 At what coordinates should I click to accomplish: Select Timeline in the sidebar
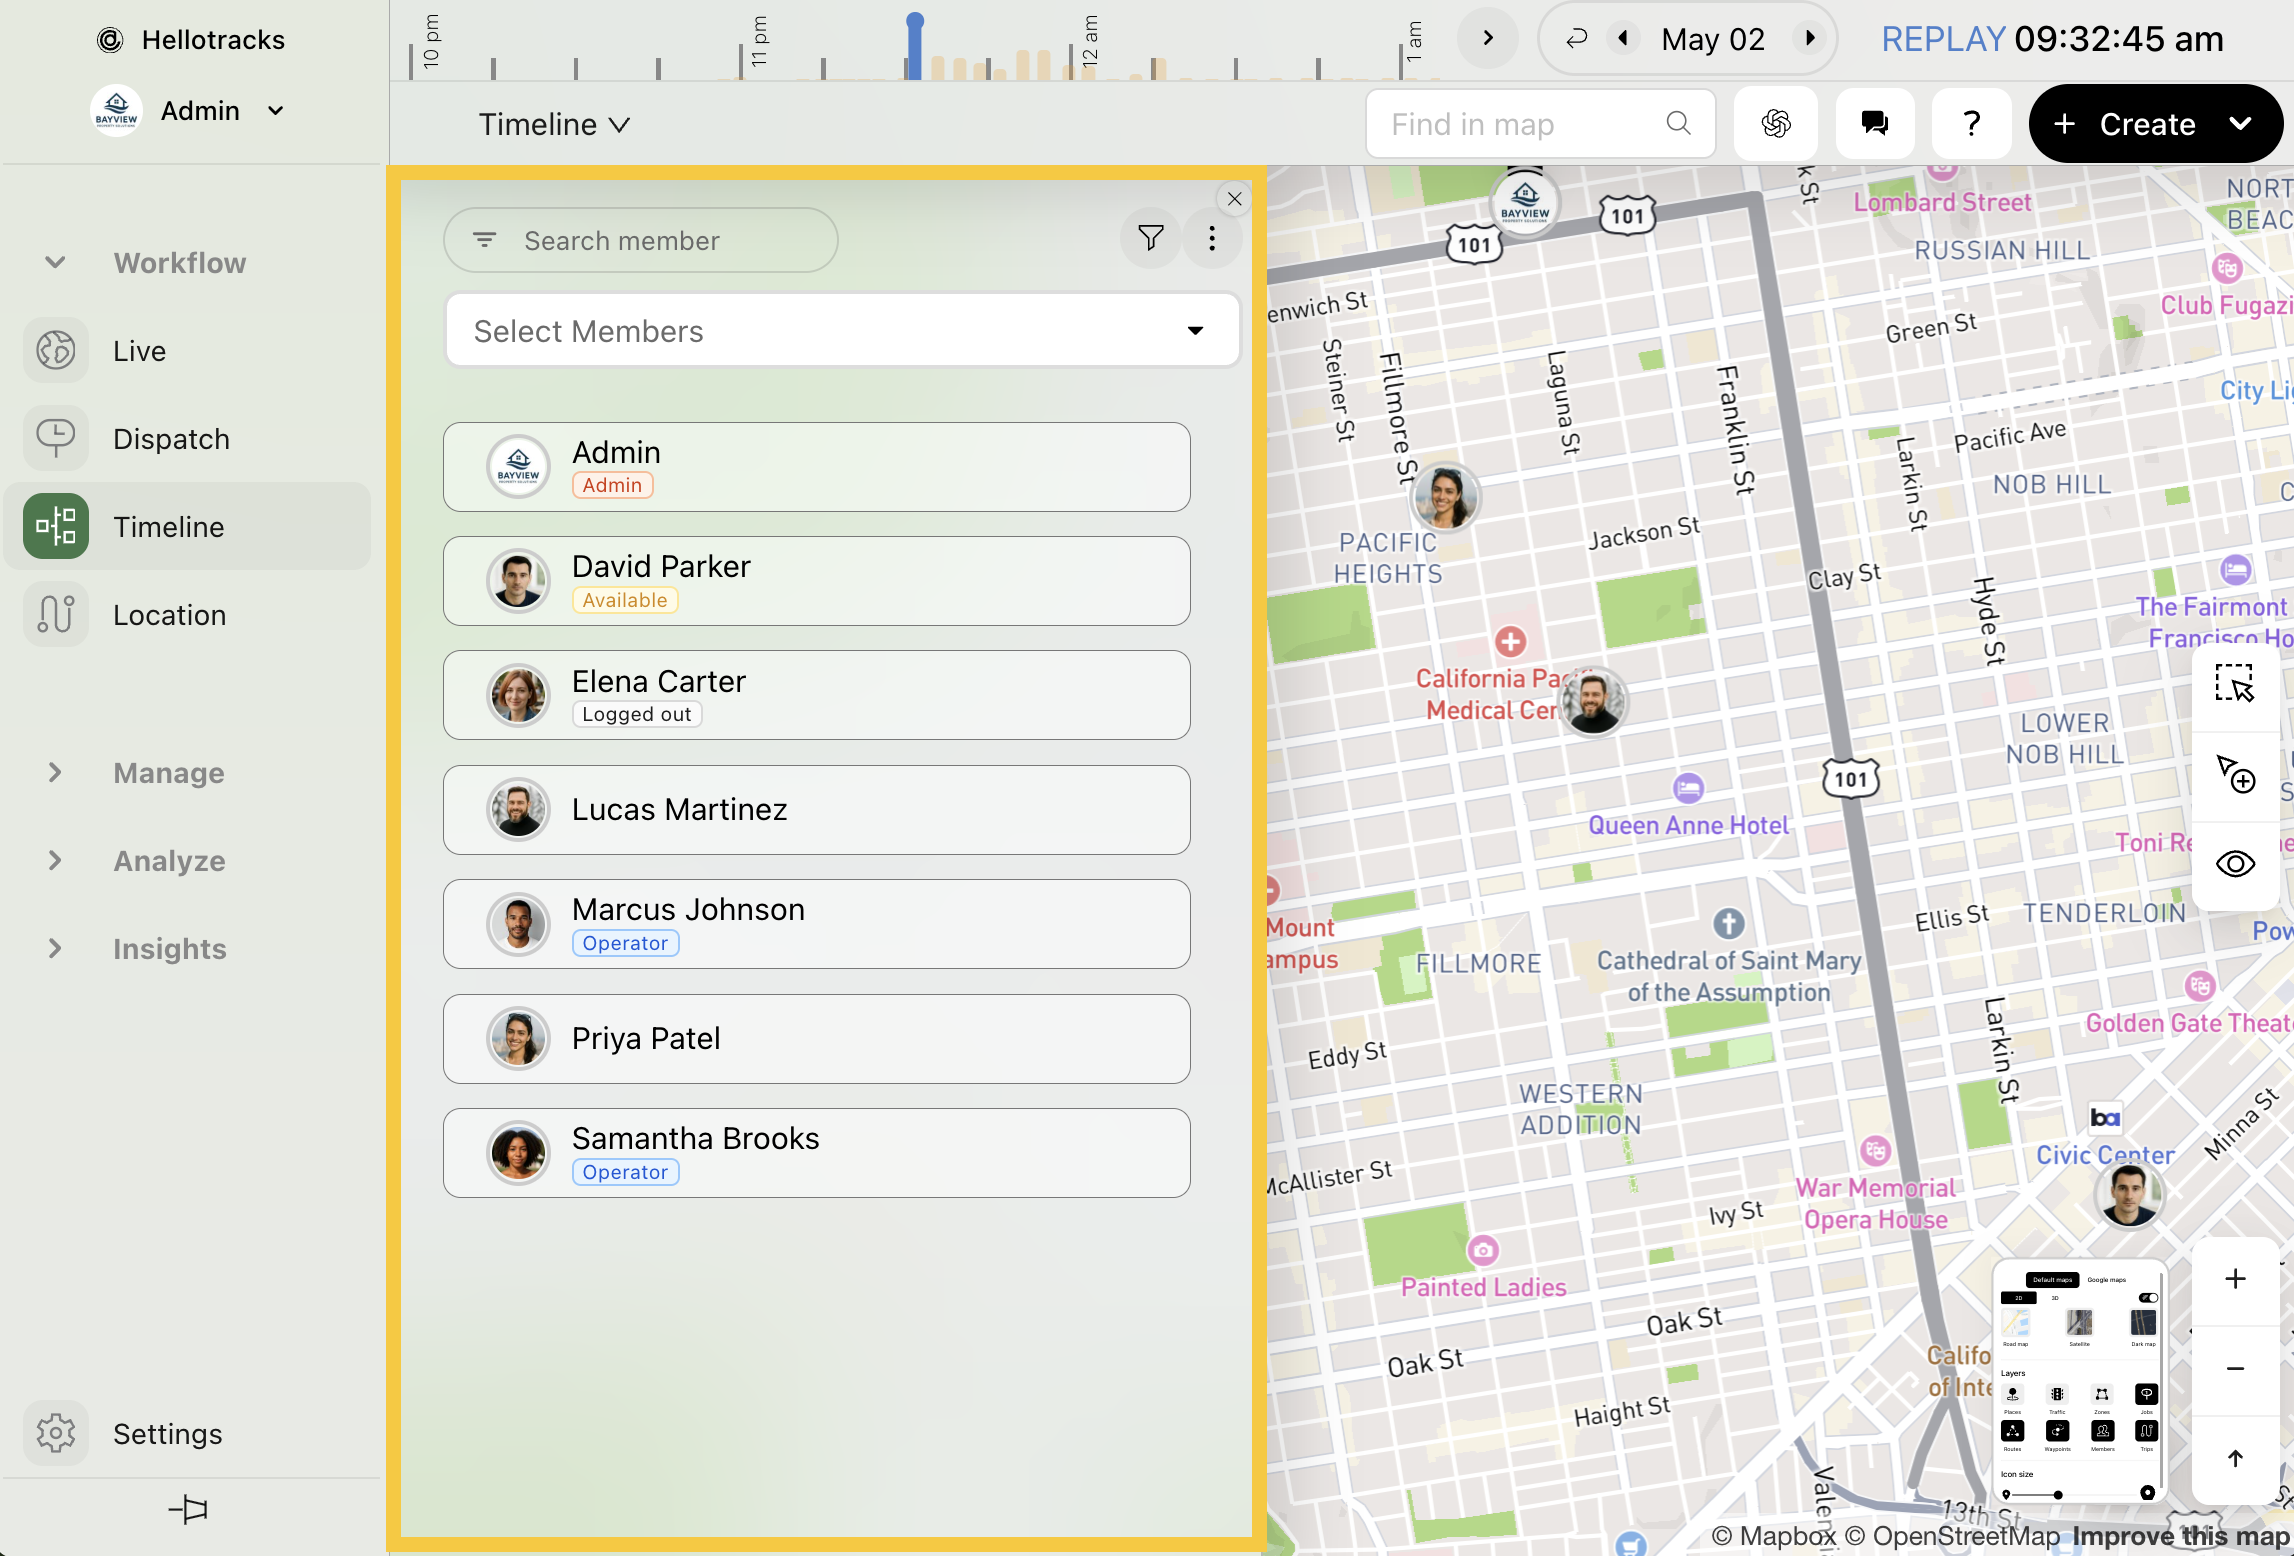click(187, 527)
